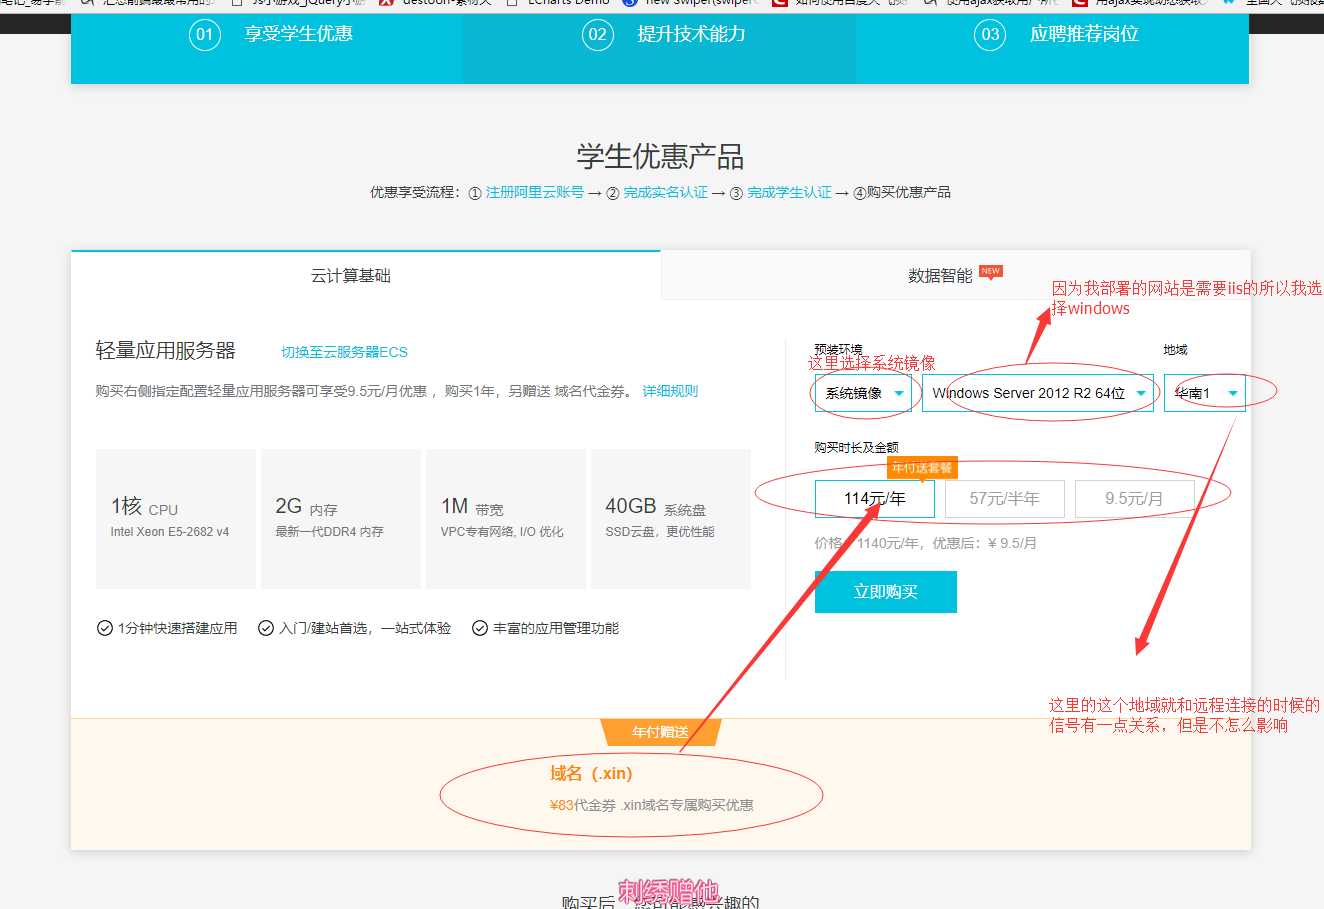Click the orange 年付赠送 ribbon
This screenshot has width=1324, height=909.
coord(660,732)
